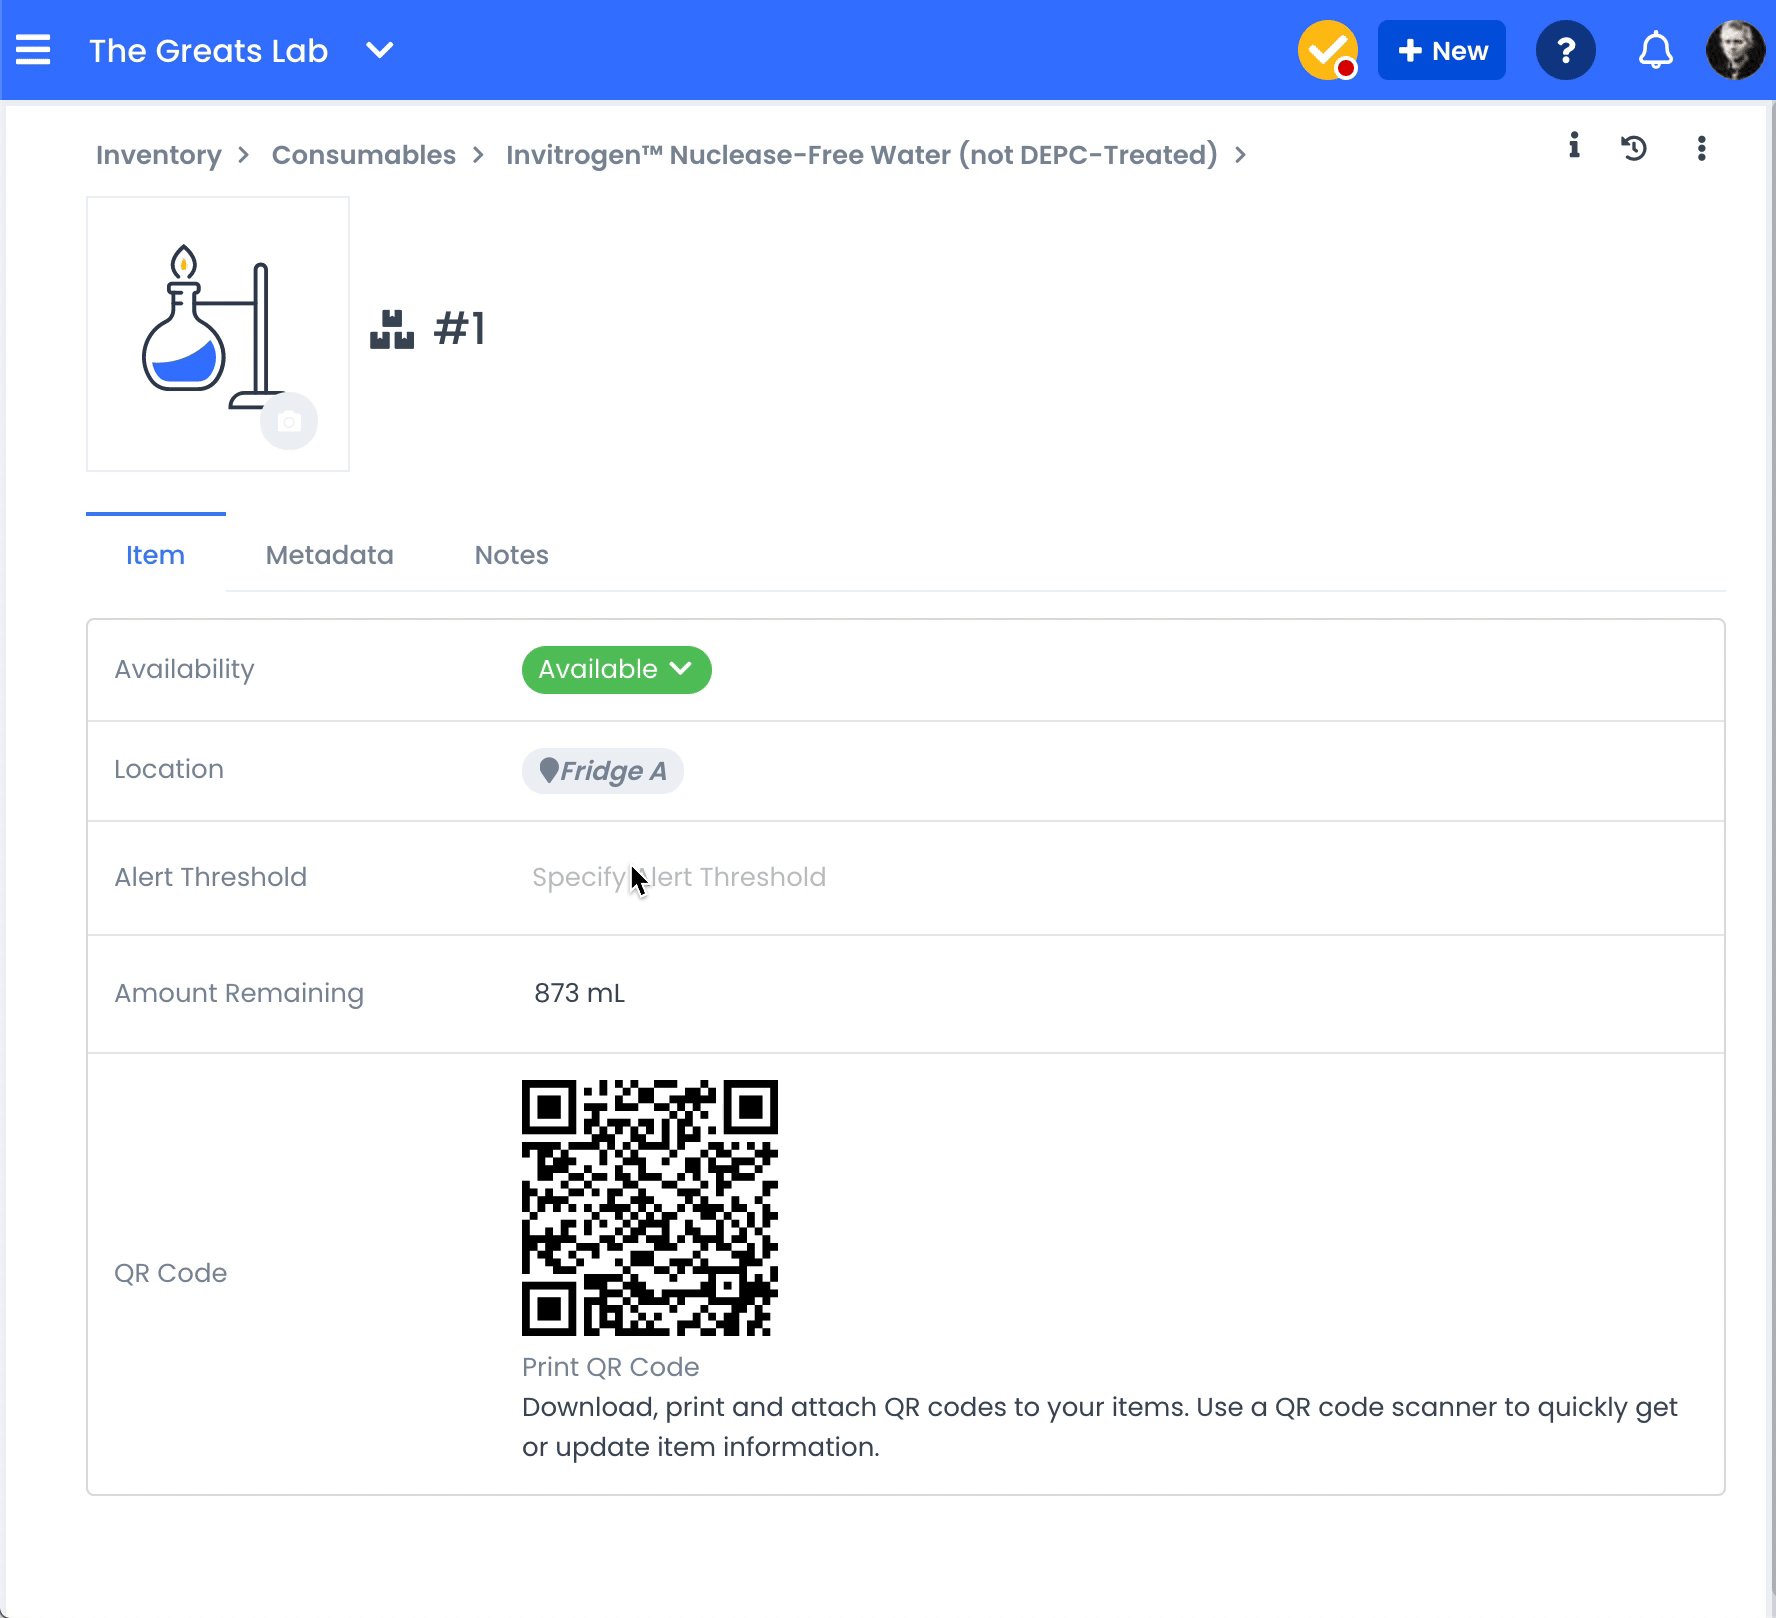This screenshot has height=1618, width=1776.
Task: Click The Greats Lab title
Action: pyautogui.click(x=209, y=50)
